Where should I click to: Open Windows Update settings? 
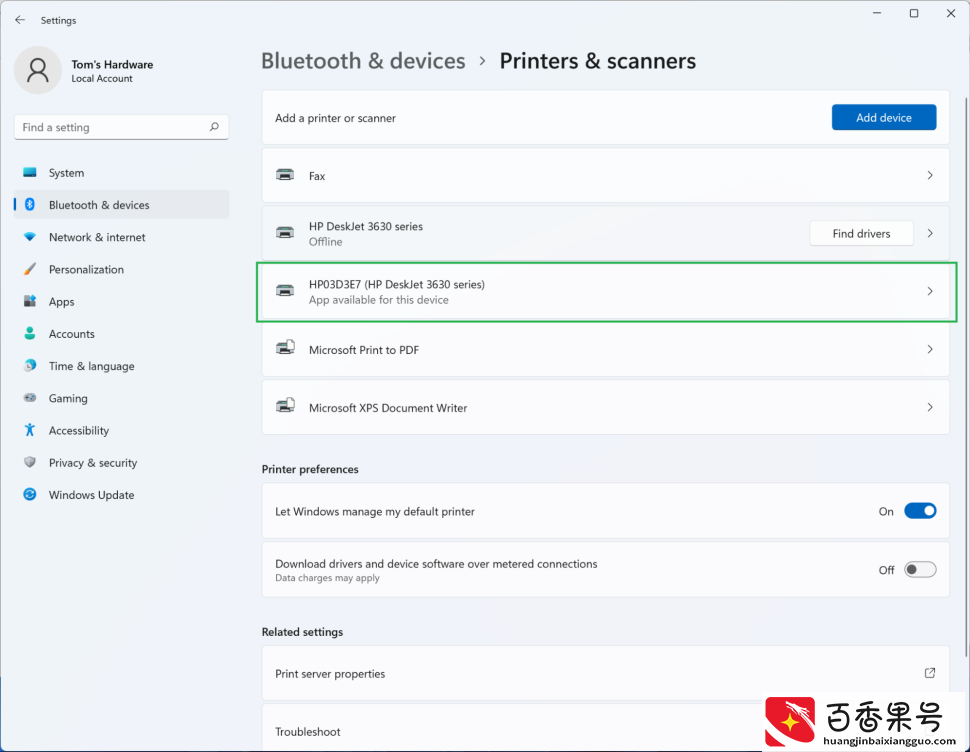point(121,494)
